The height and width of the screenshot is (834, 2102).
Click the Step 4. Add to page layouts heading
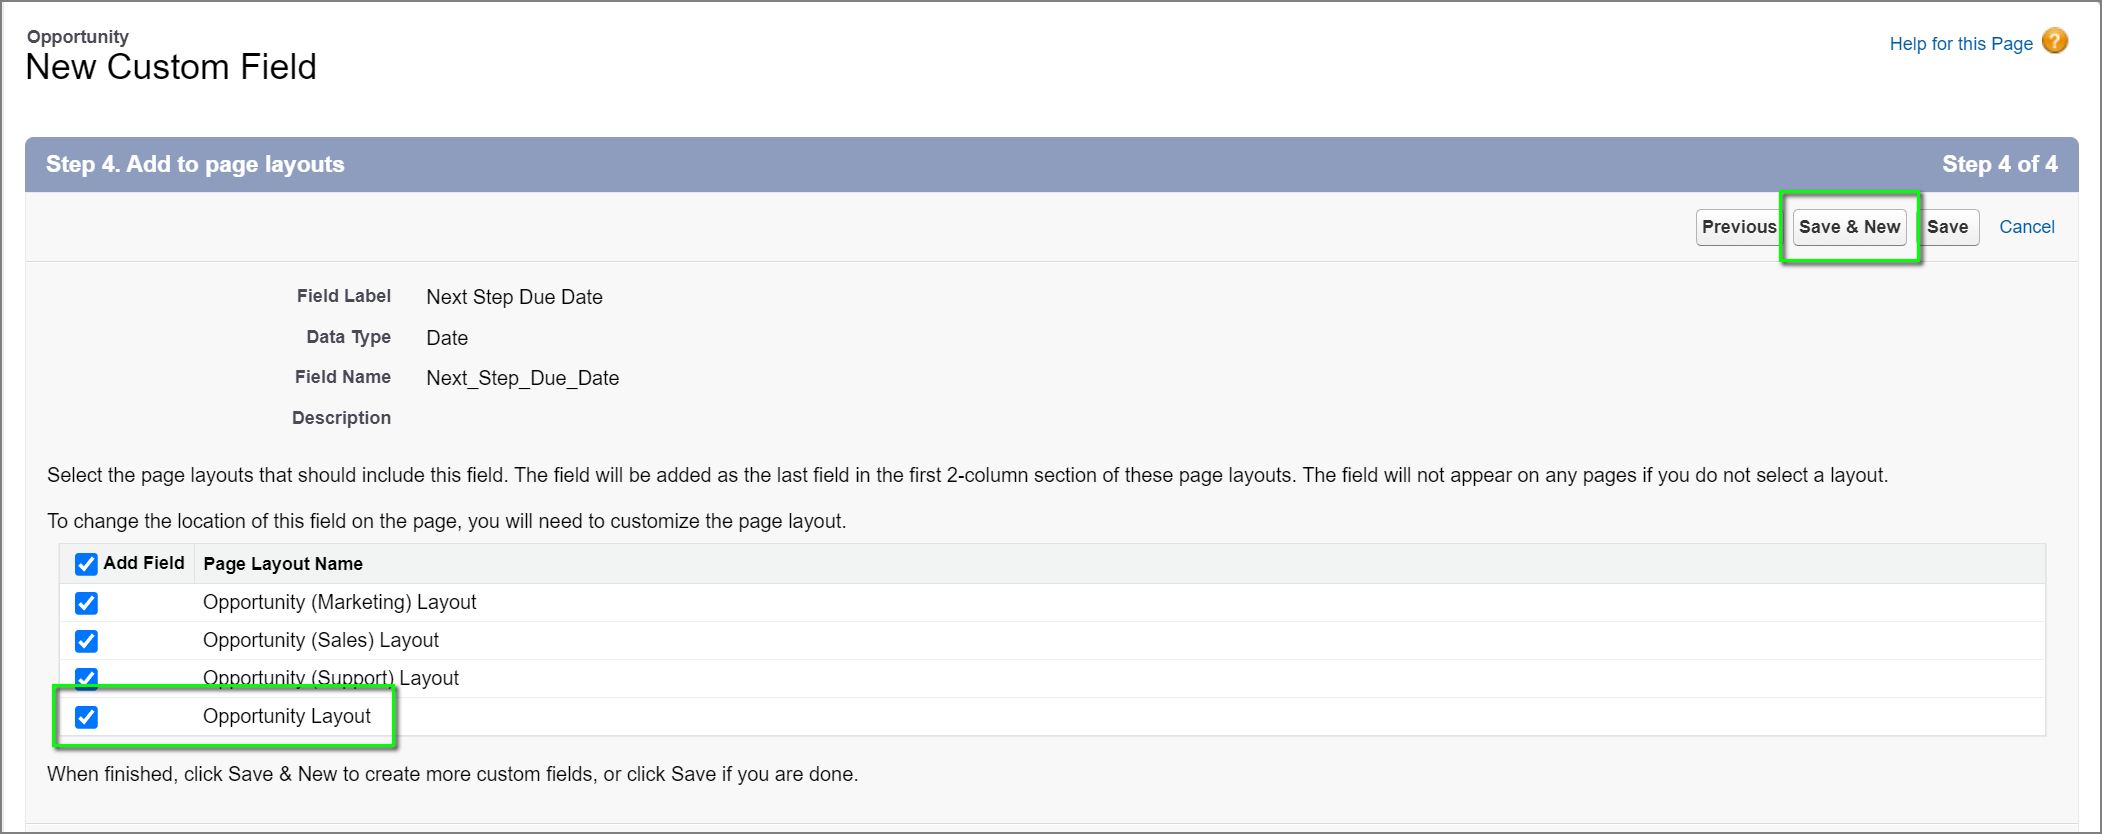tap(195, 164)
